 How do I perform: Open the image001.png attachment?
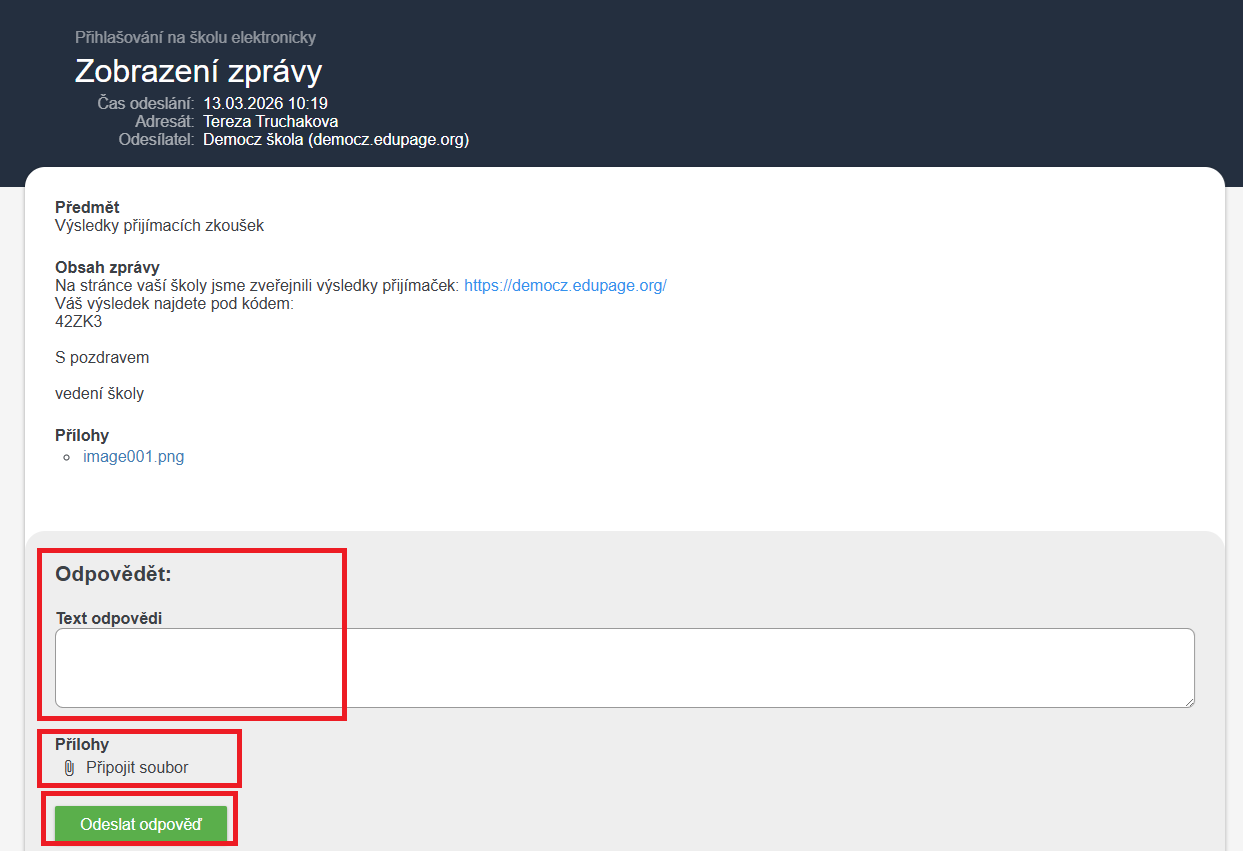[x=133, y=457]
